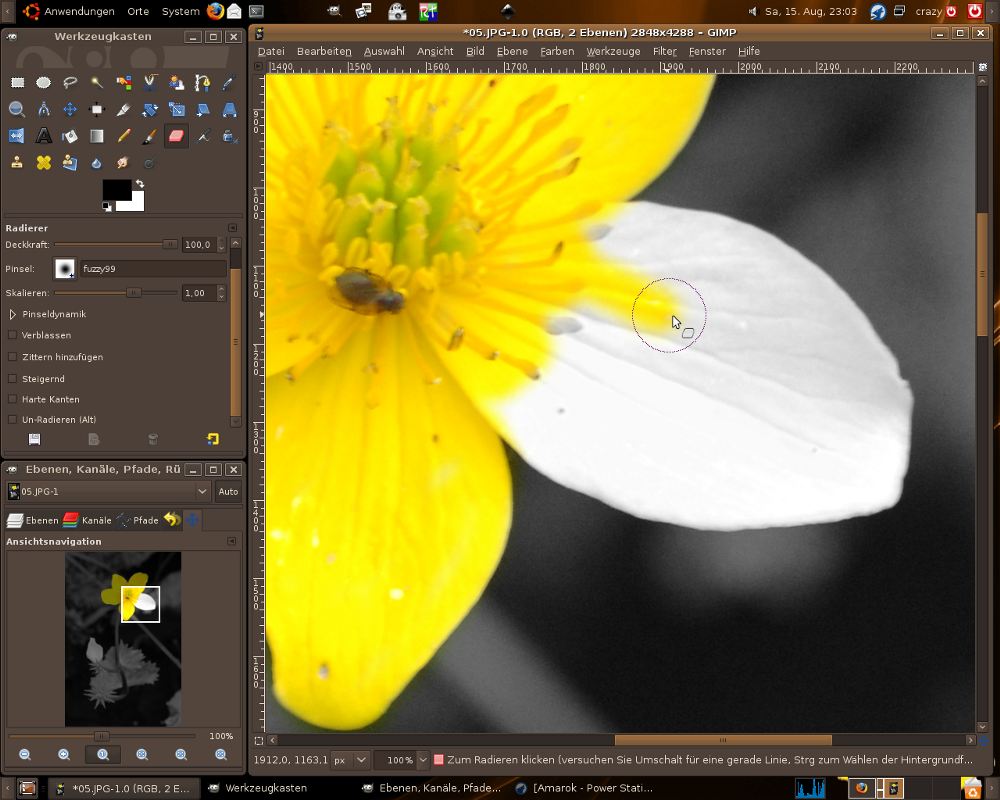Screen dimensions: 1000x800
Task: Click the black foreground color swatch
Action: [x=117, y=189]
